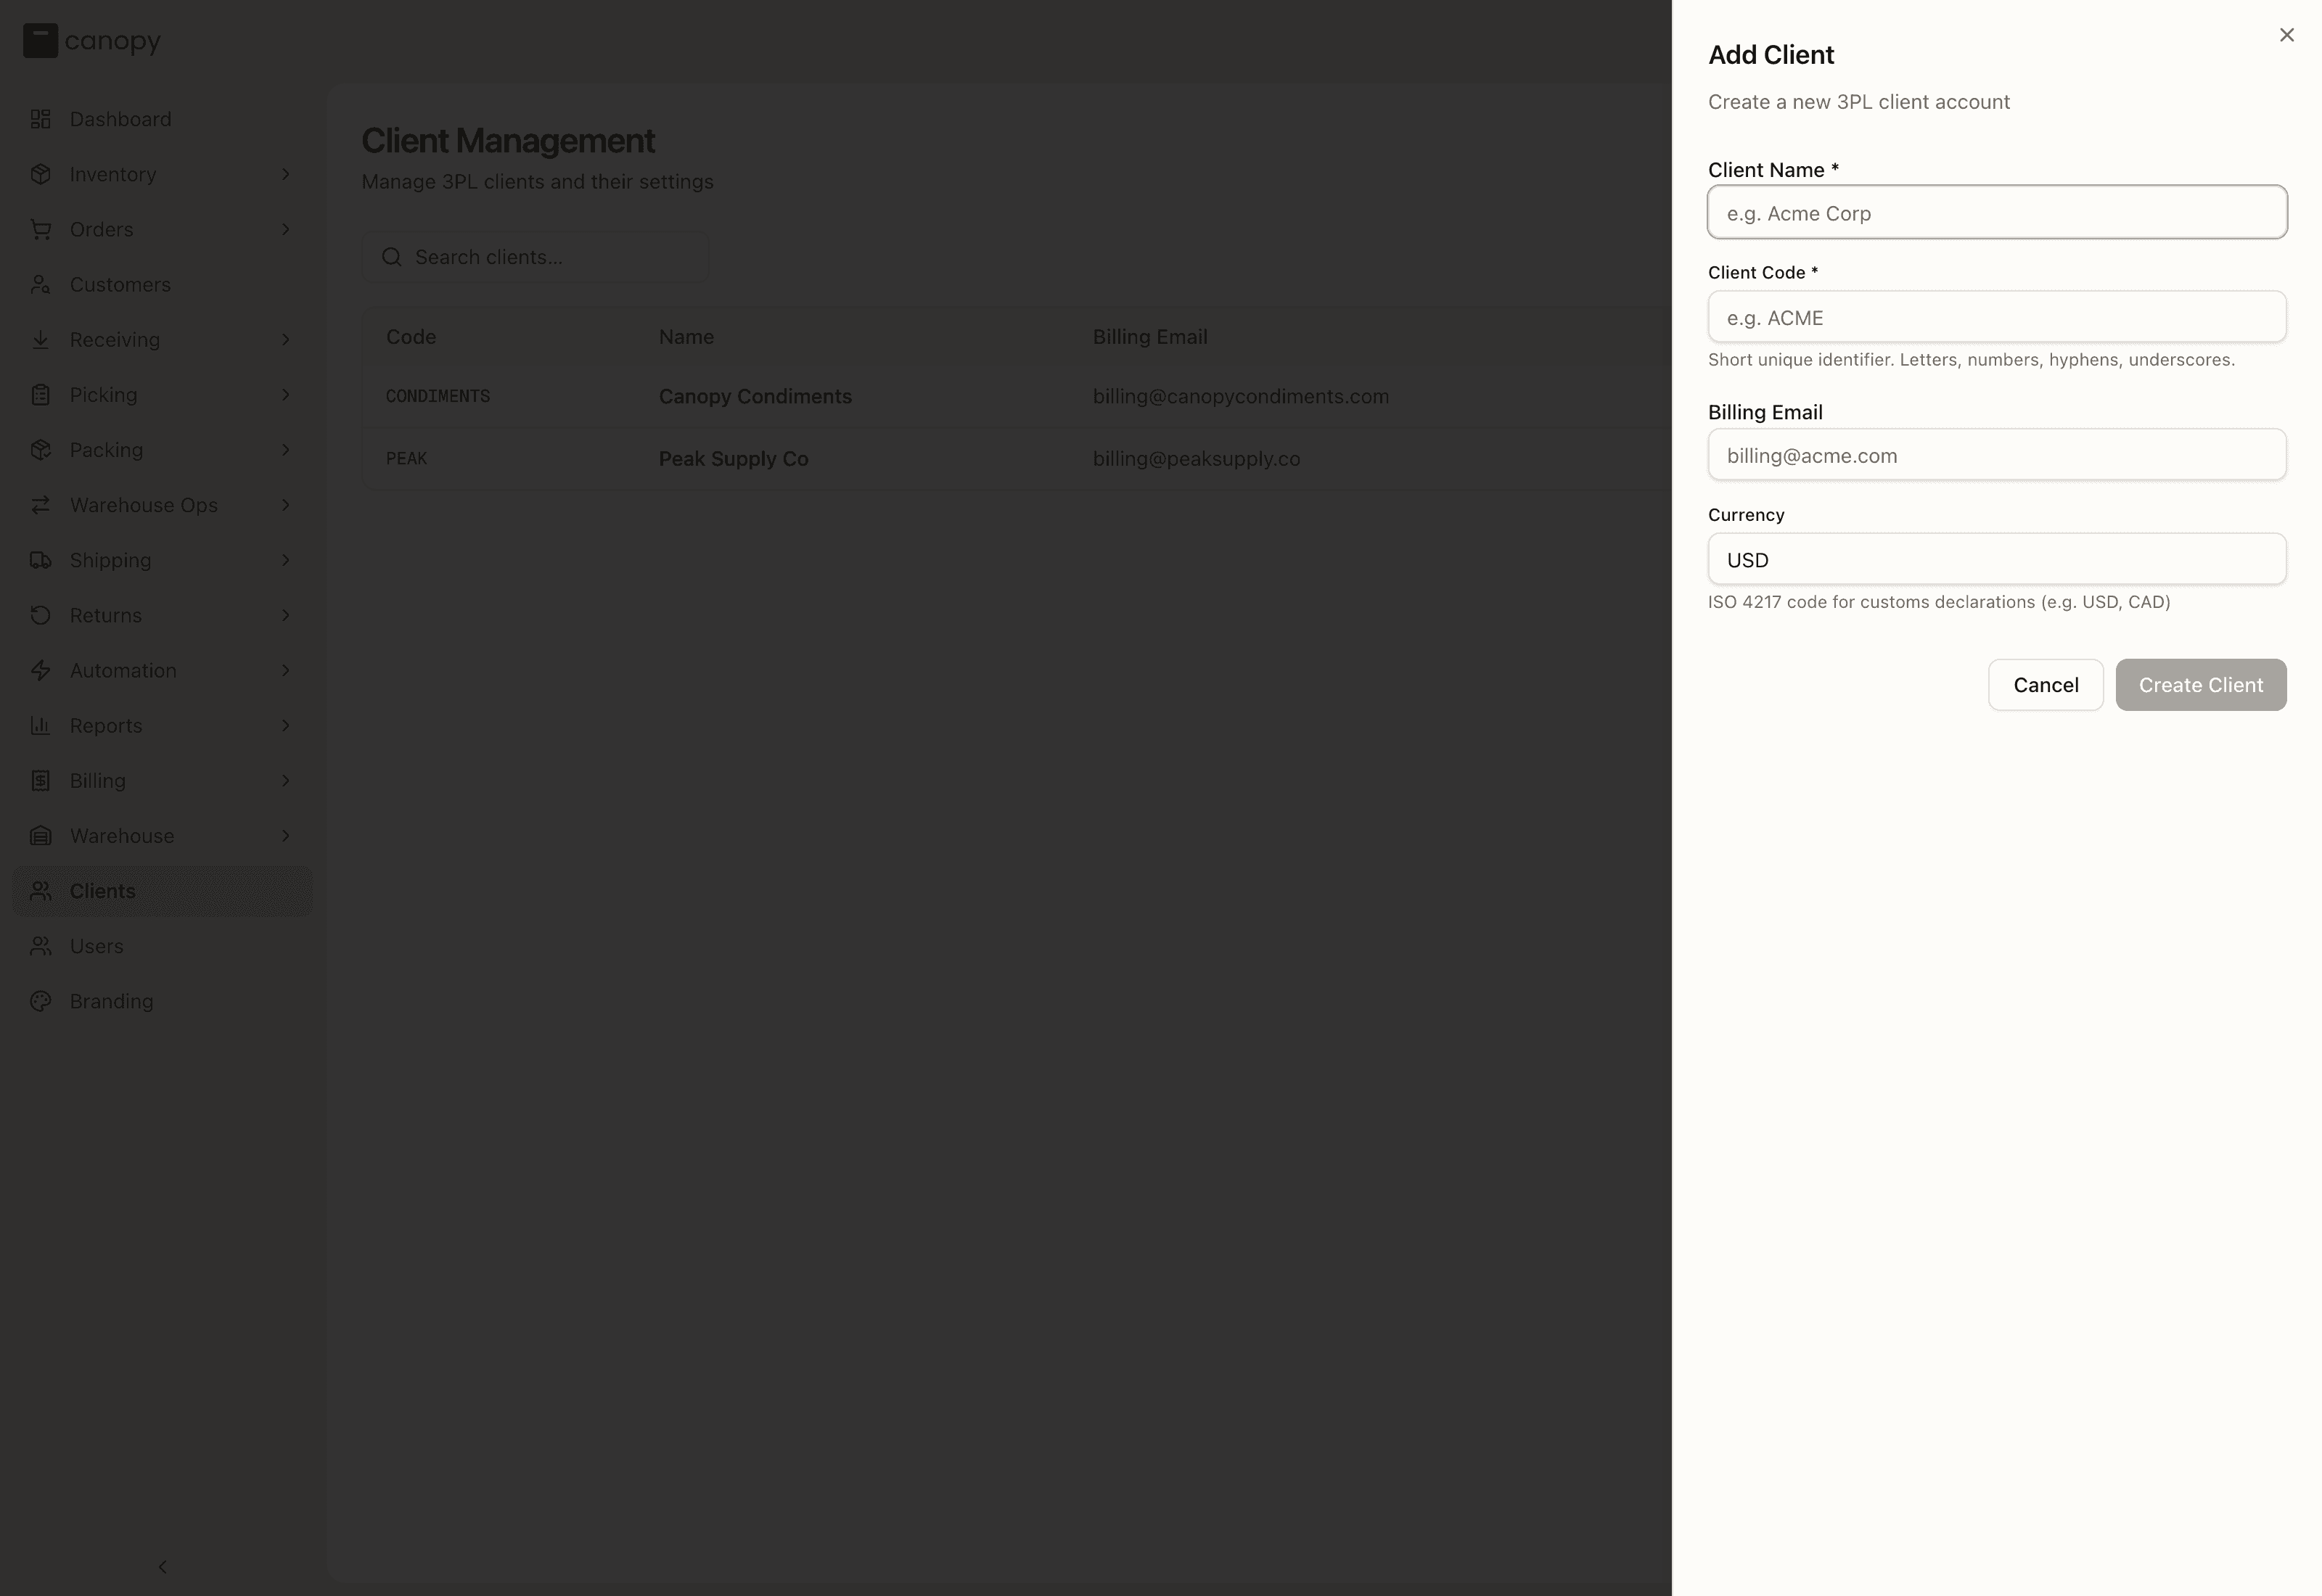This screenshot has height=1596, width=2322.
Task: Click the Dashboard grid icon
Action: click(41, 119)
